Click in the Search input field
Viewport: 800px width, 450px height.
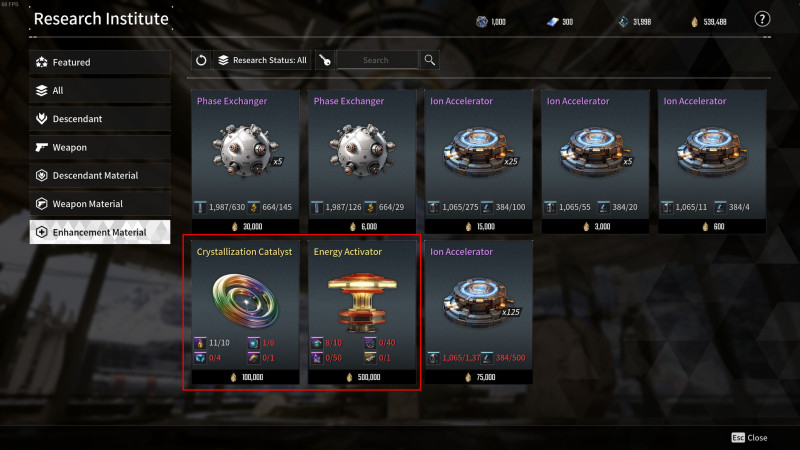(378, 60)
